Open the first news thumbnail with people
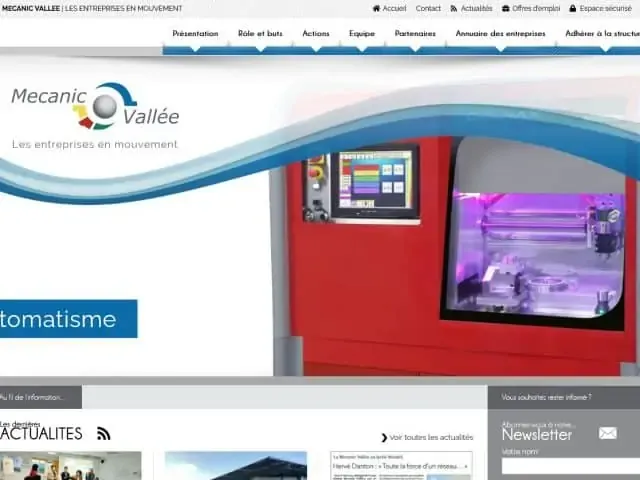Image resolution: width=640 pixels, height=480 pixels. click(x=70, y=466)
